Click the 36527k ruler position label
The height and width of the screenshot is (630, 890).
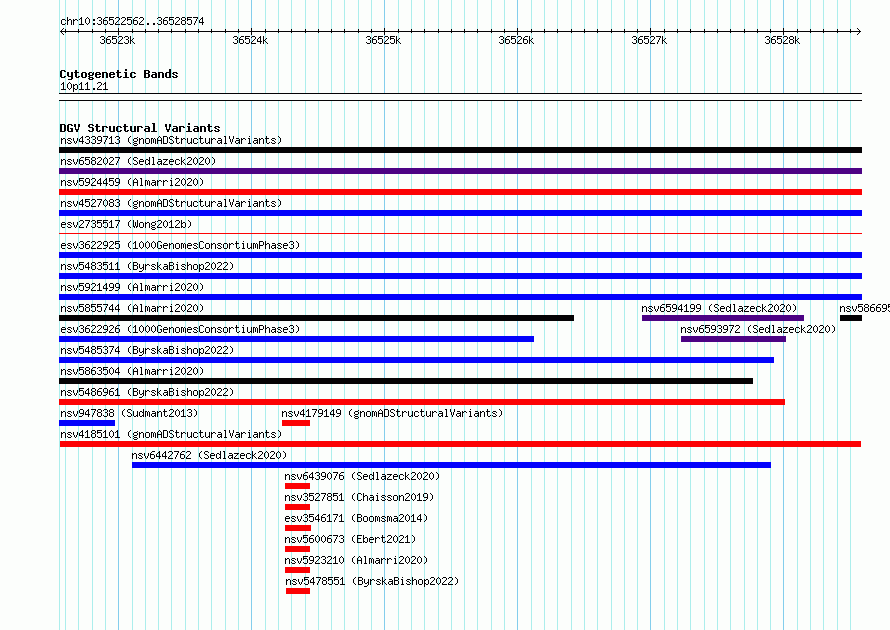[649, 40]
